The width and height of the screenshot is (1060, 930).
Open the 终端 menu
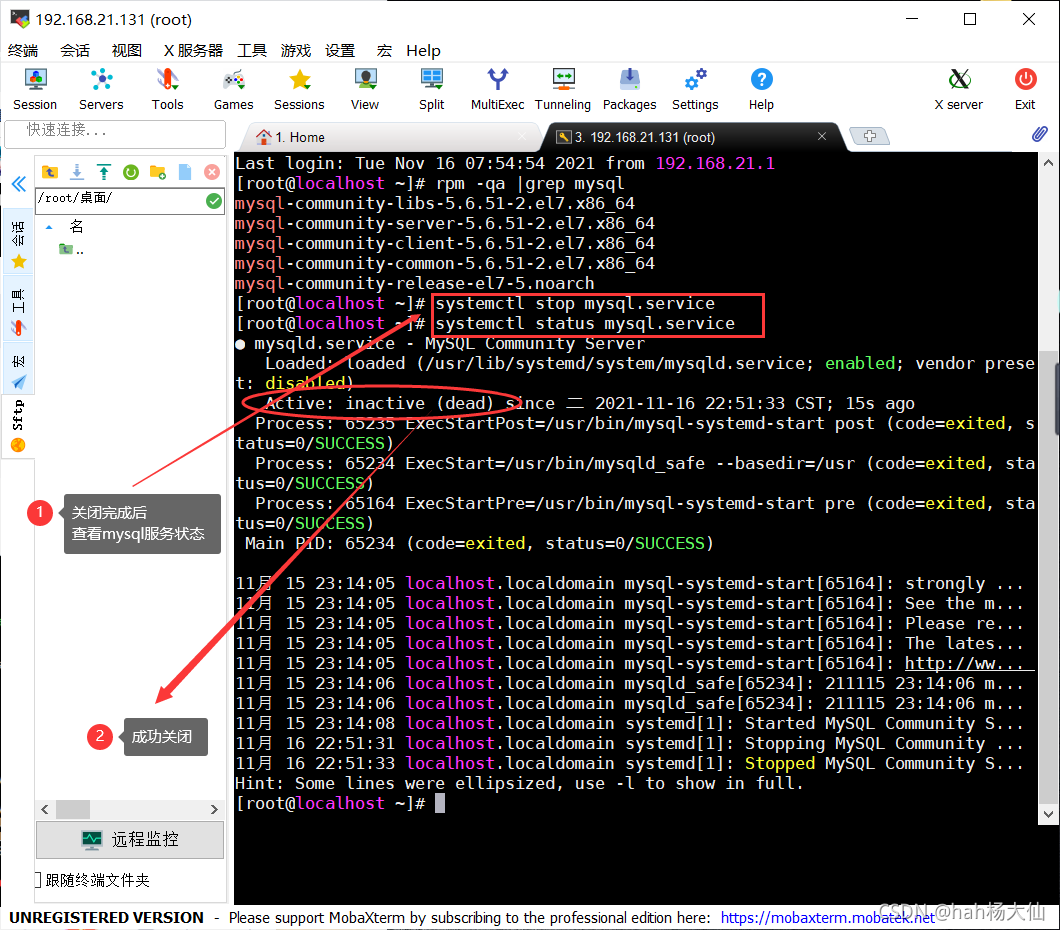pos(23,51)
